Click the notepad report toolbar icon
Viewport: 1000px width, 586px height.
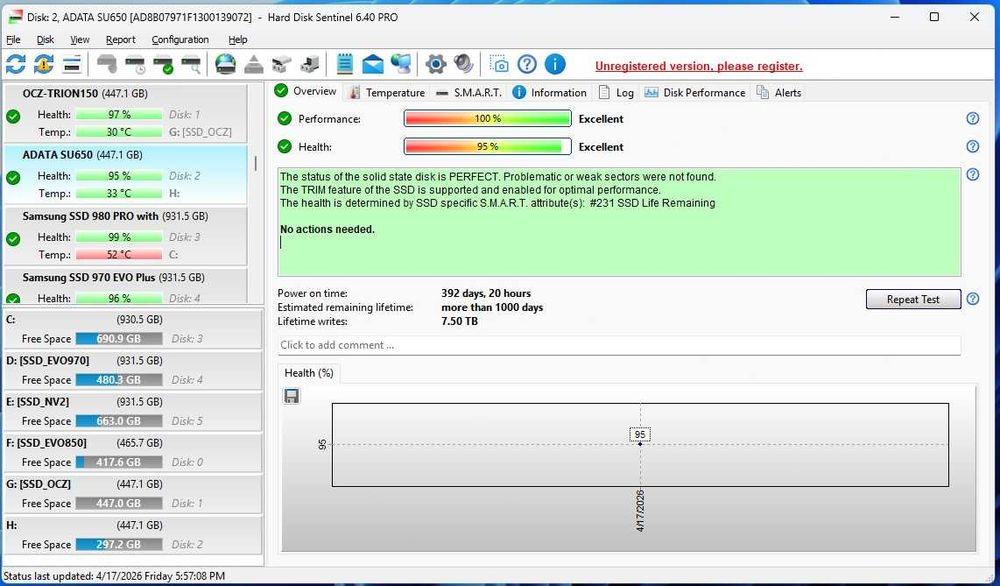[344, 64]
